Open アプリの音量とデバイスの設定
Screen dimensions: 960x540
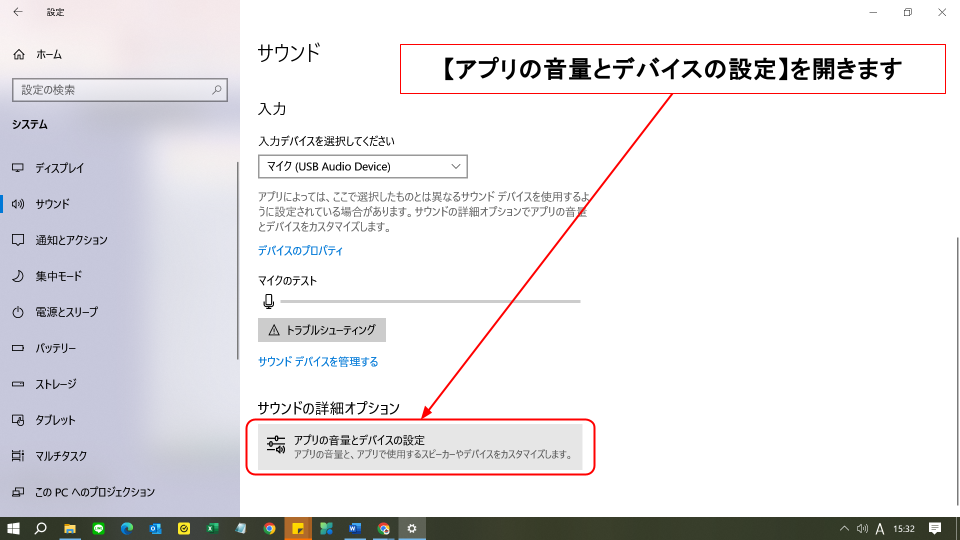tap(420, 447)
